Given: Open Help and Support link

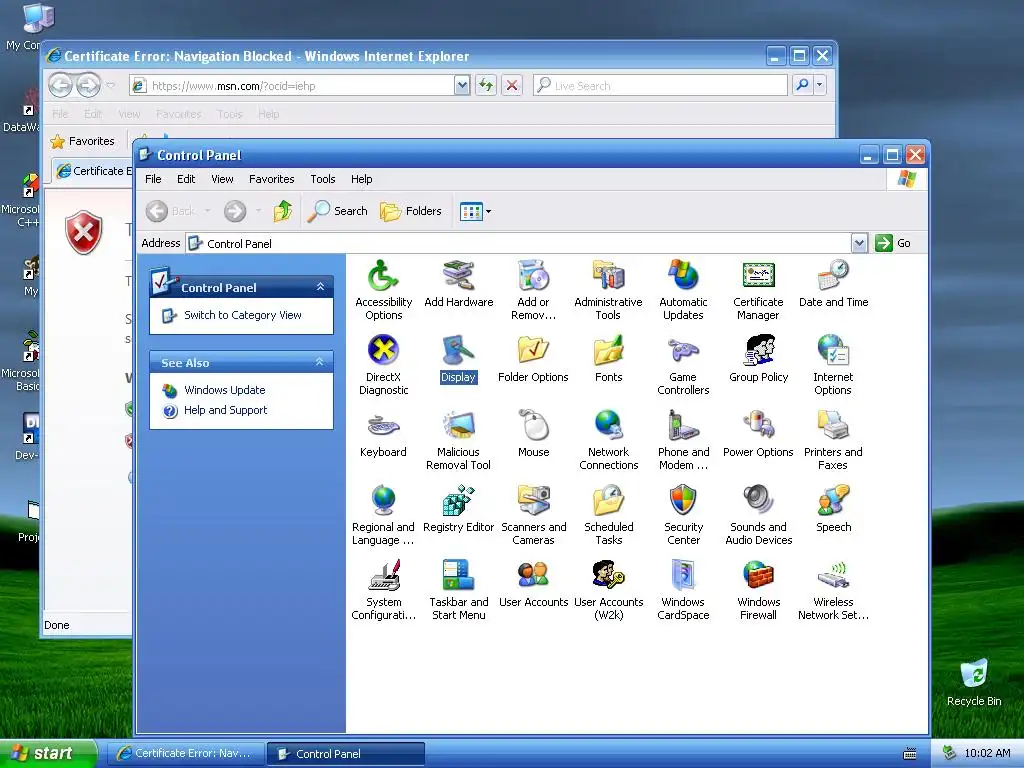Looking at the screenshot, I should pos(225,410).
